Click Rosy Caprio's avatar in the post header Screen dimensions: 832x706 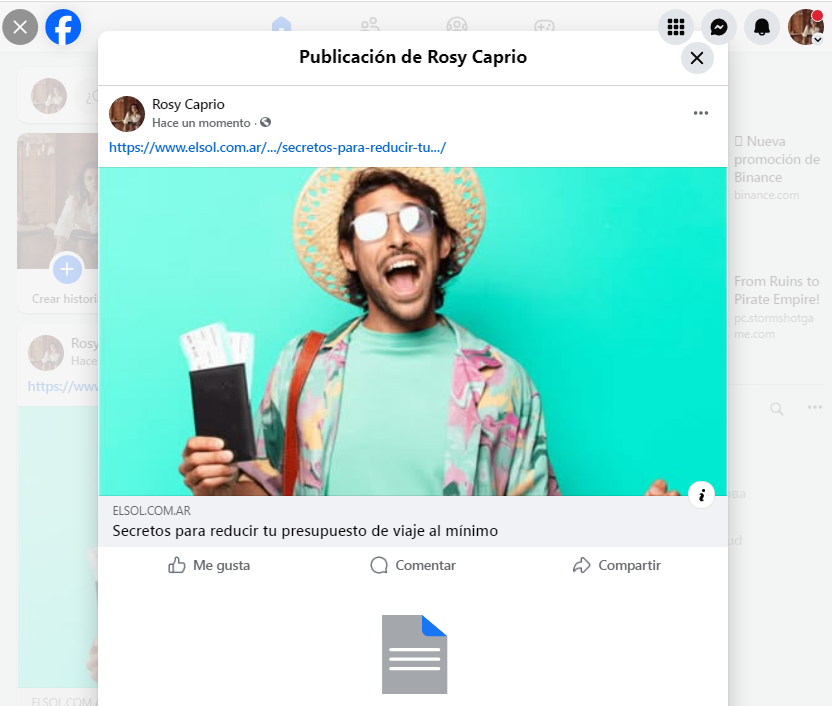pos(127,114)
